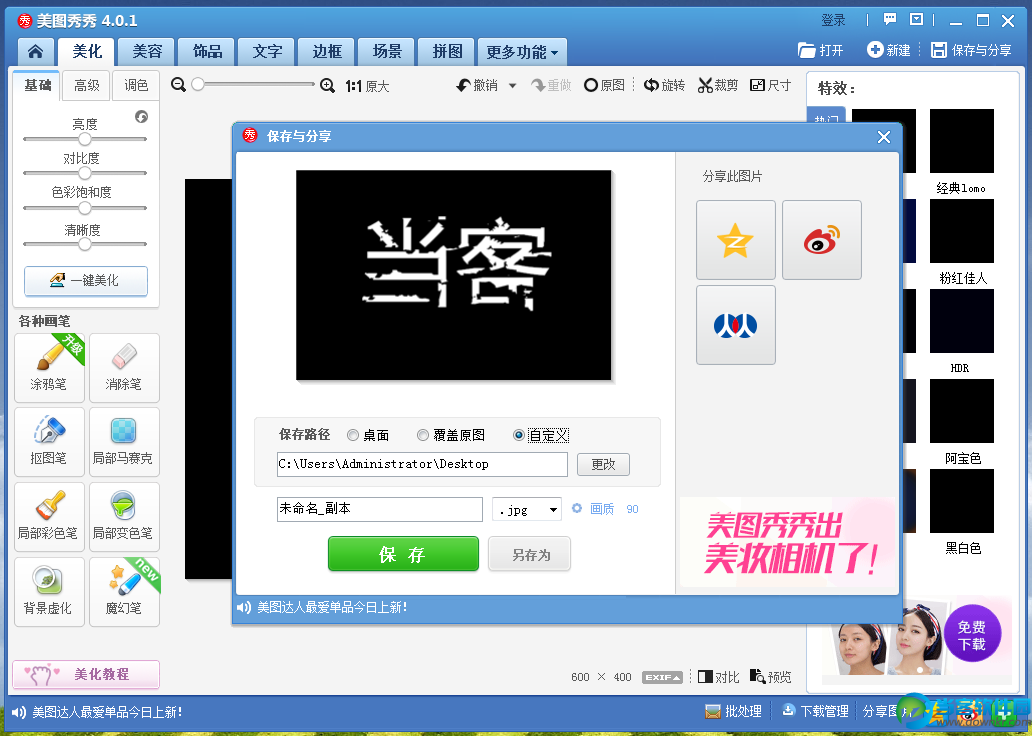
Task: Select the 背景虚化 background blur tool
Action: pos(49,592)
